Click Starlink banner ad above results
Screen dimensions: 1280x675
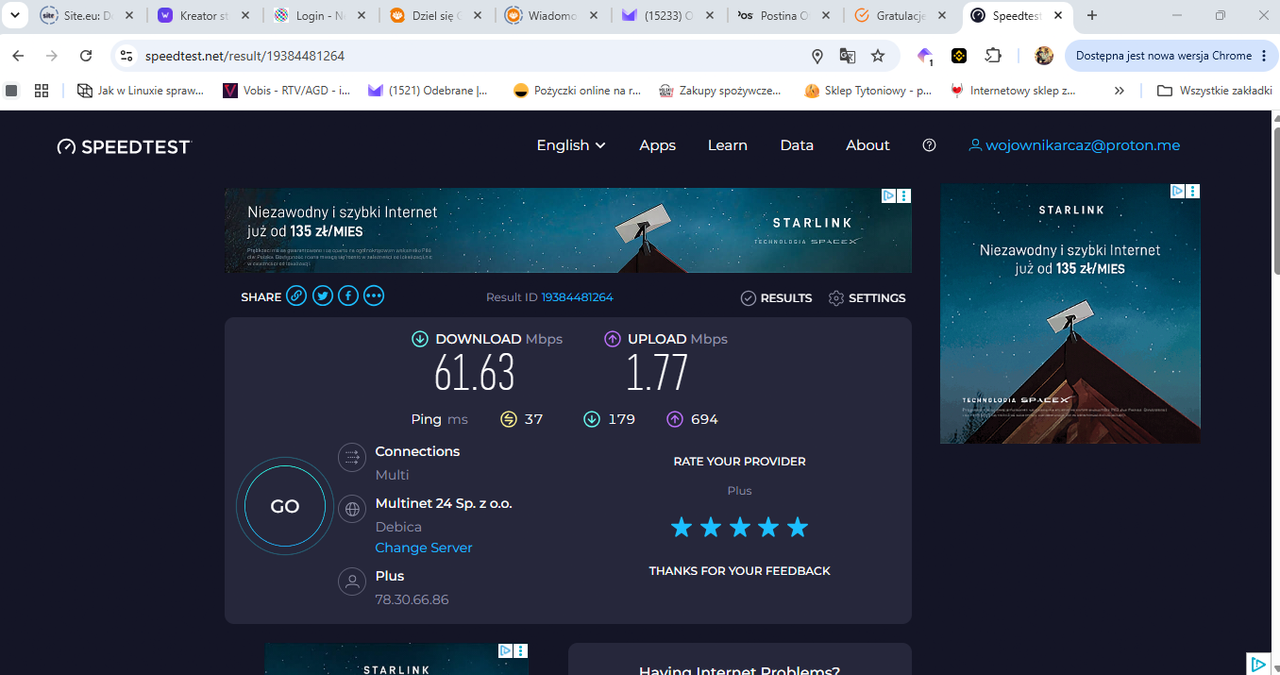tap(568, 230)
